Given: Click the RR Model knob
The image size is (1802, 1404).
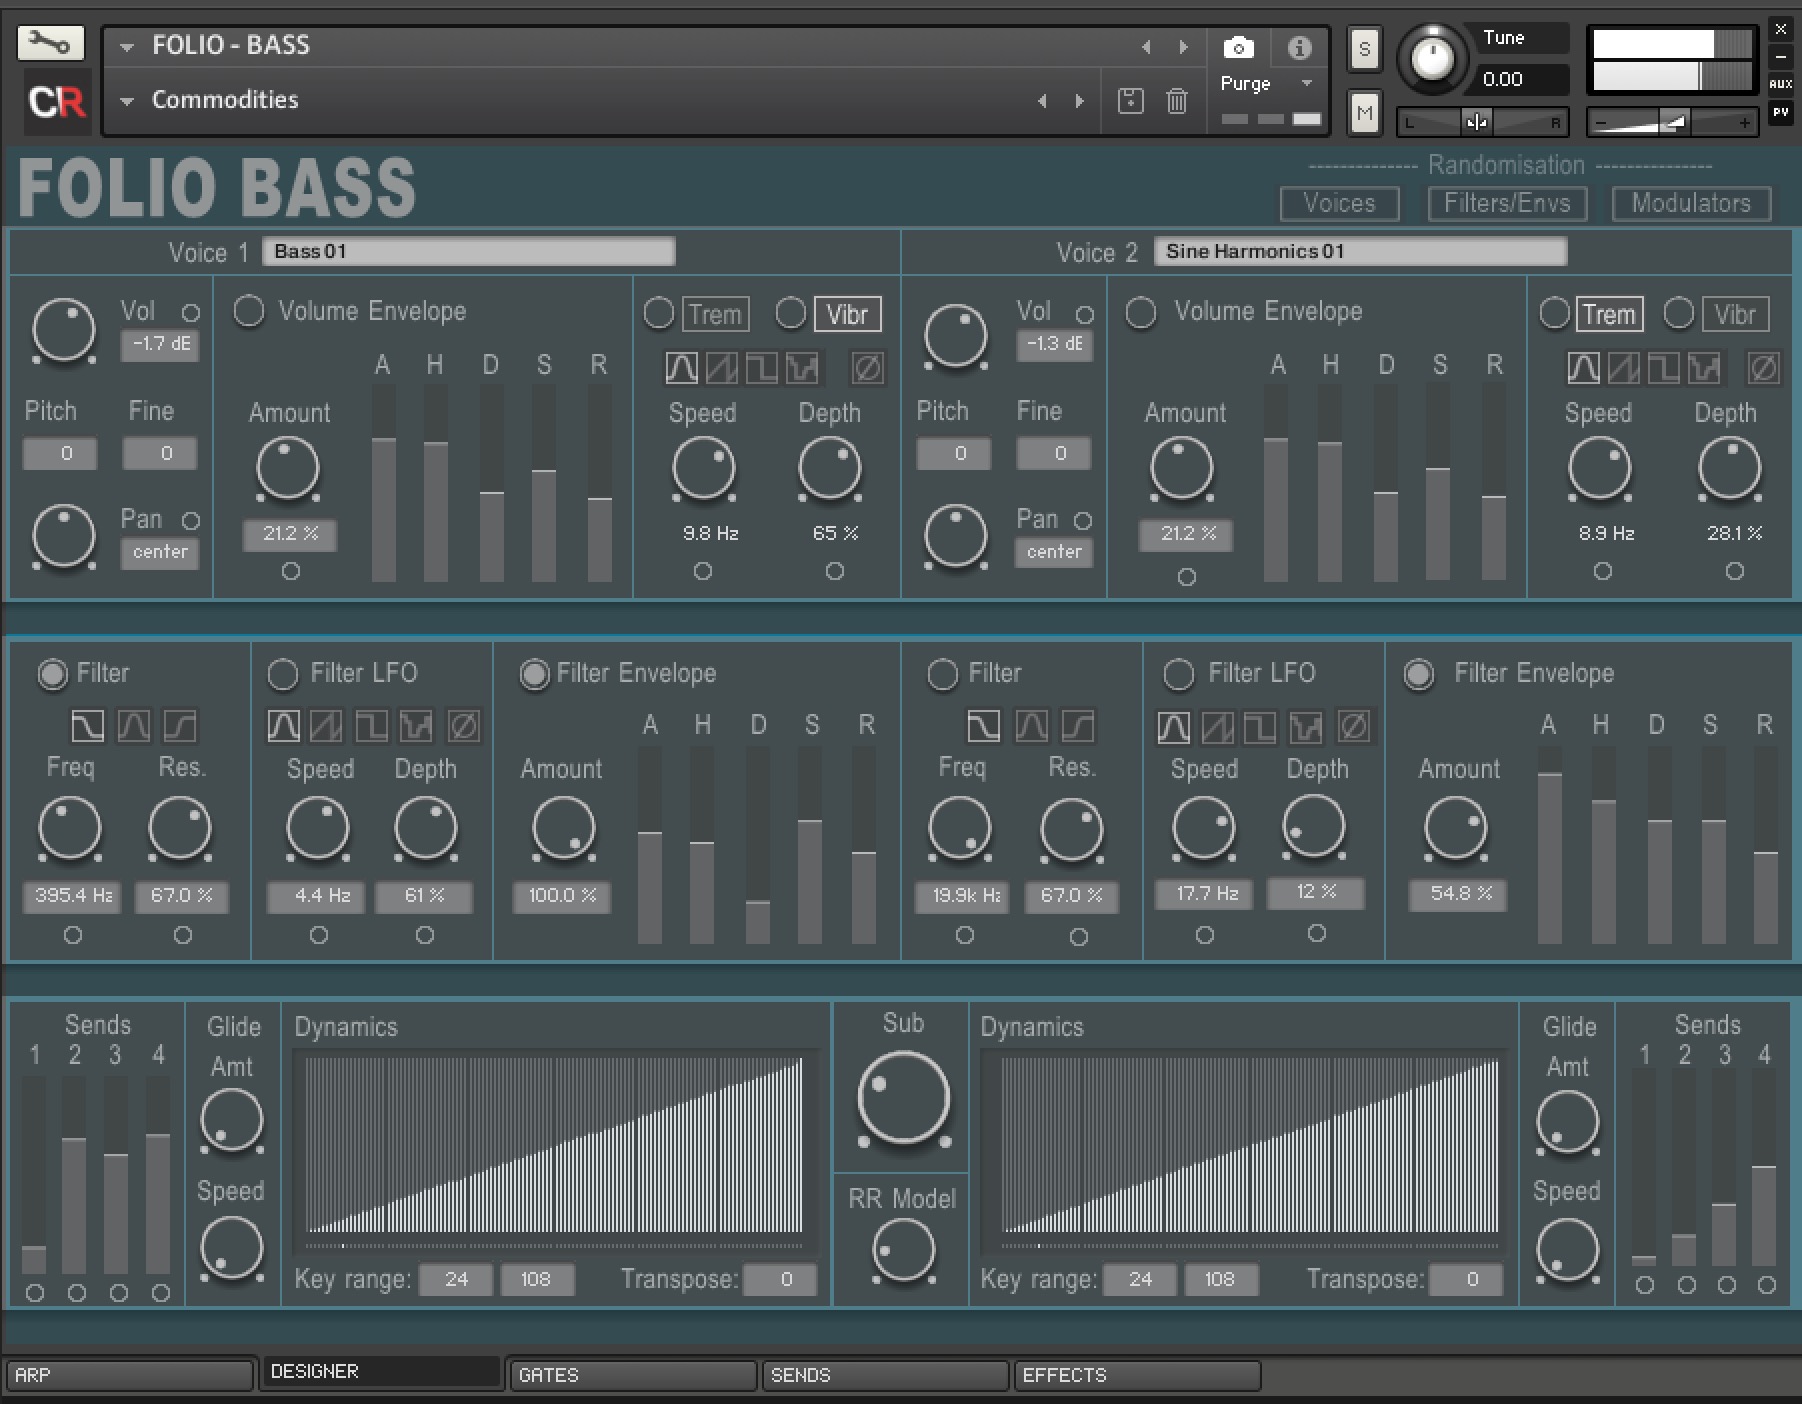Looking at the screenshot, I should tap(903, 1251).
